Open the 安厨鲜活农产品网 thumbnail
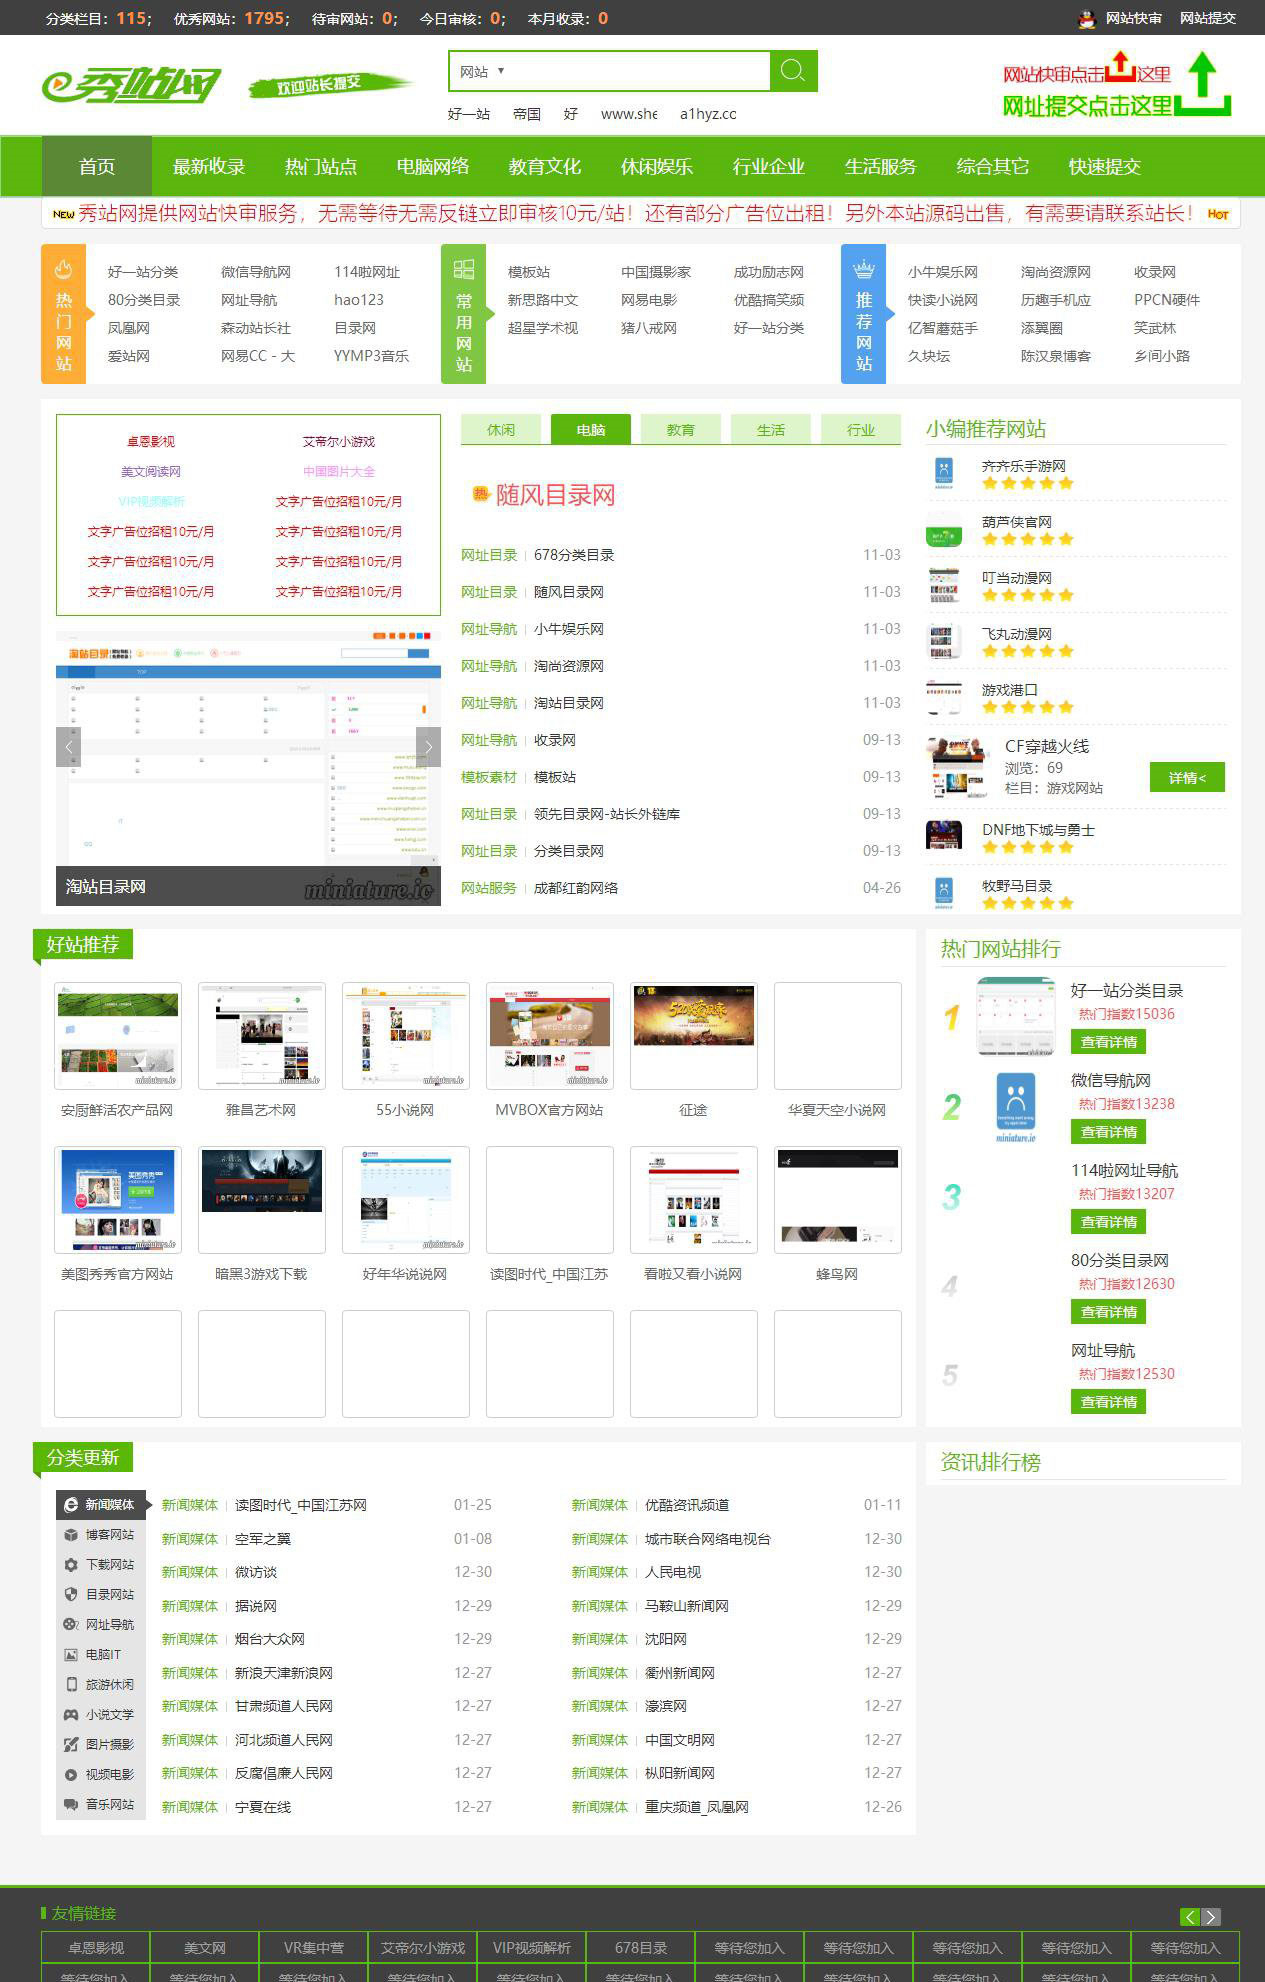The height and width of the screenshot is (1982, 1265). coord(118,1036)
